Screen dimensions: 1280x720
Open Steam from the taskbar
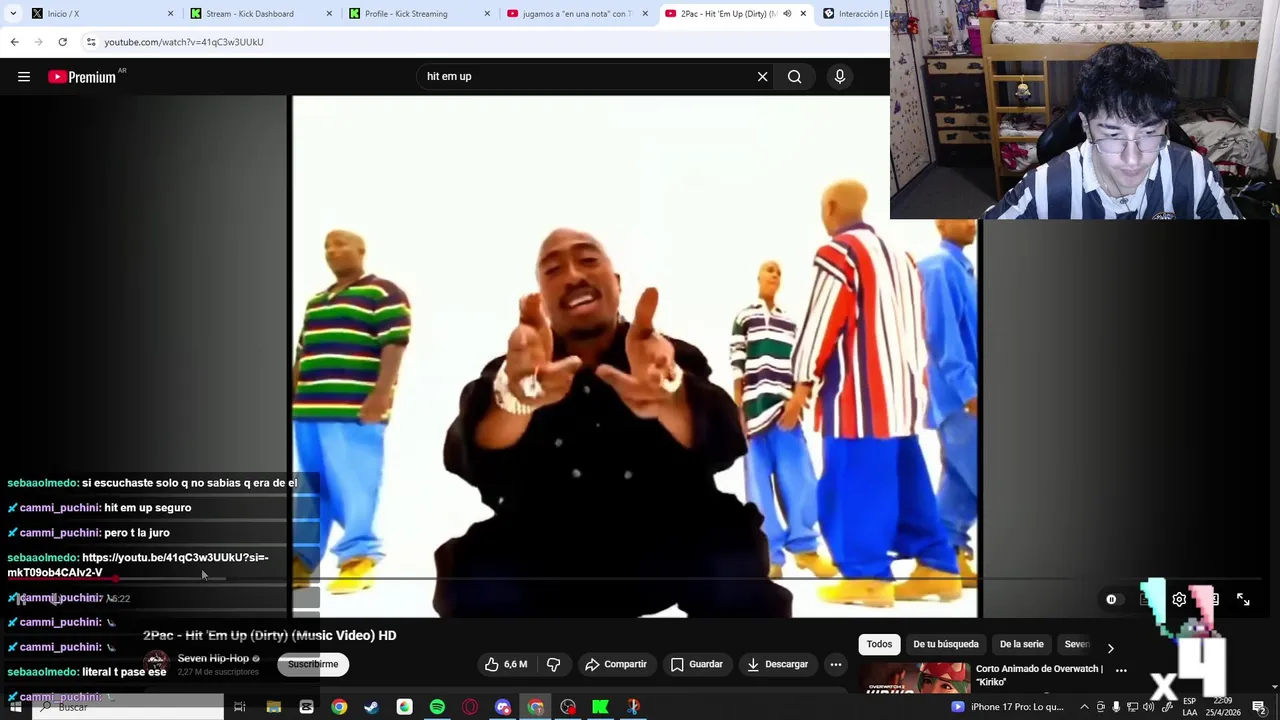click(x=371, y=707)
